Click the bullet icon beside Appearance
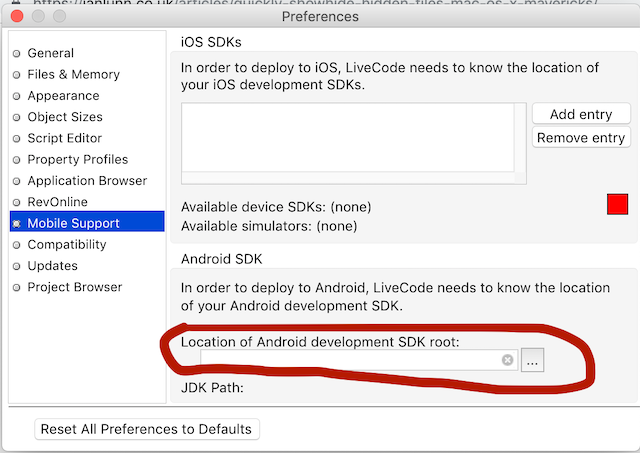640x453 pixels. 17,96
